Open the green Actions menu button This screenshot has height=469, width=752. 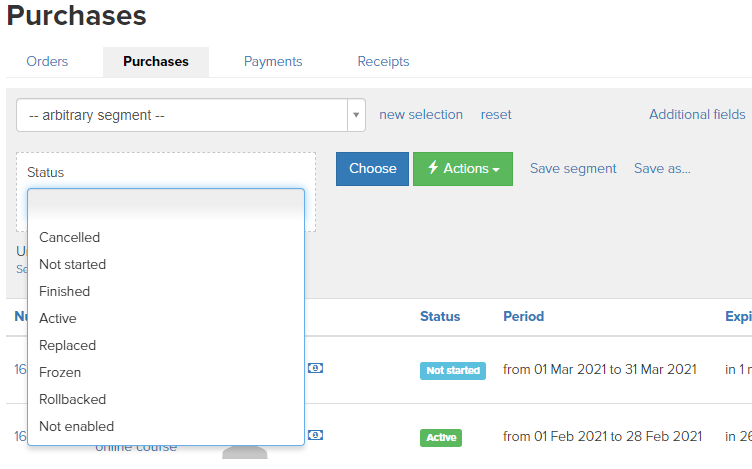(463, 169)
